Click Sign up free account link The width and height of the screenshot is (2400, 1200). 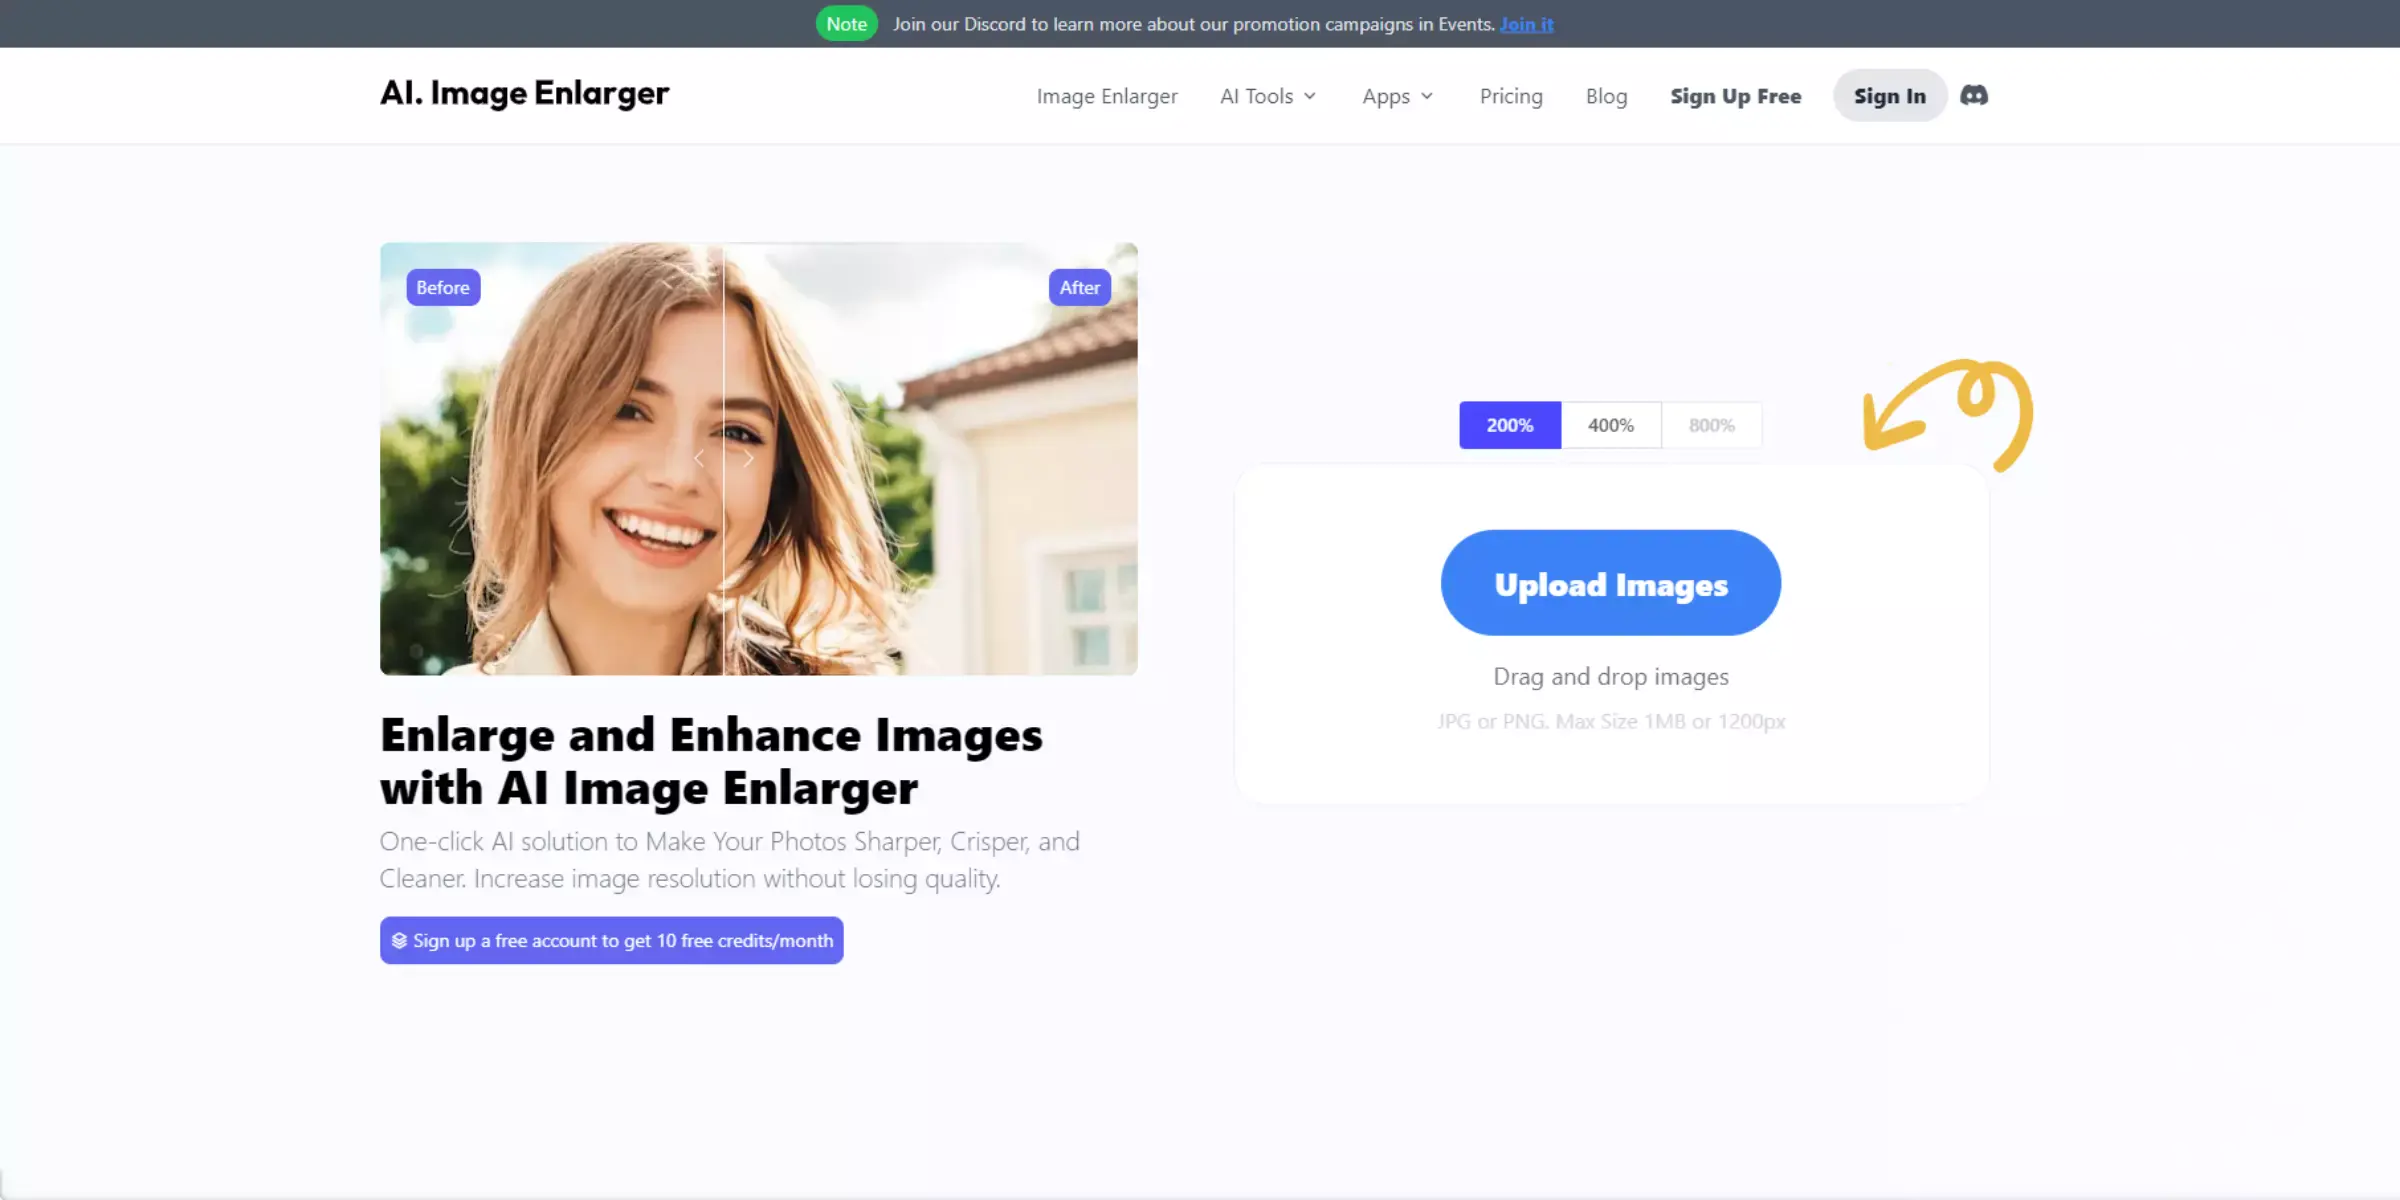coord(612,940)
